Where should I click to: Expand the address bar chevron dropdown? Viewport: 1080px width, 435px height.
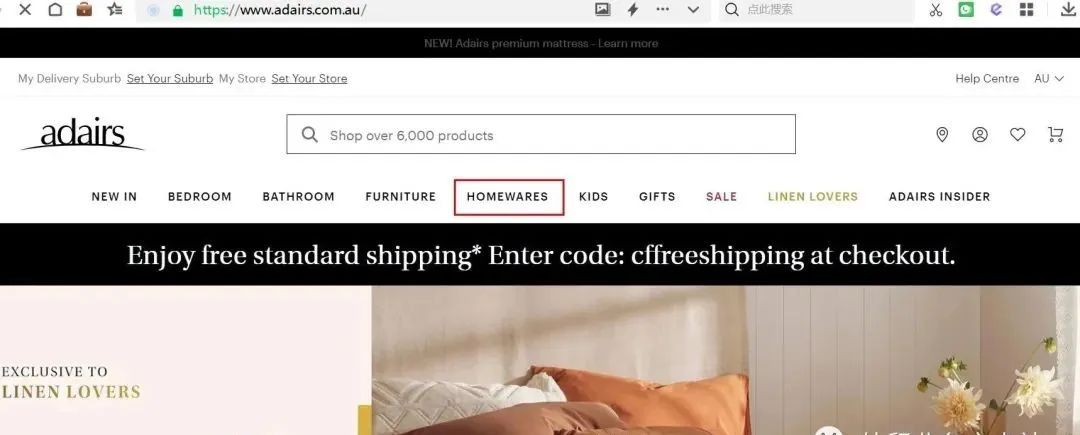click(693, 10)
